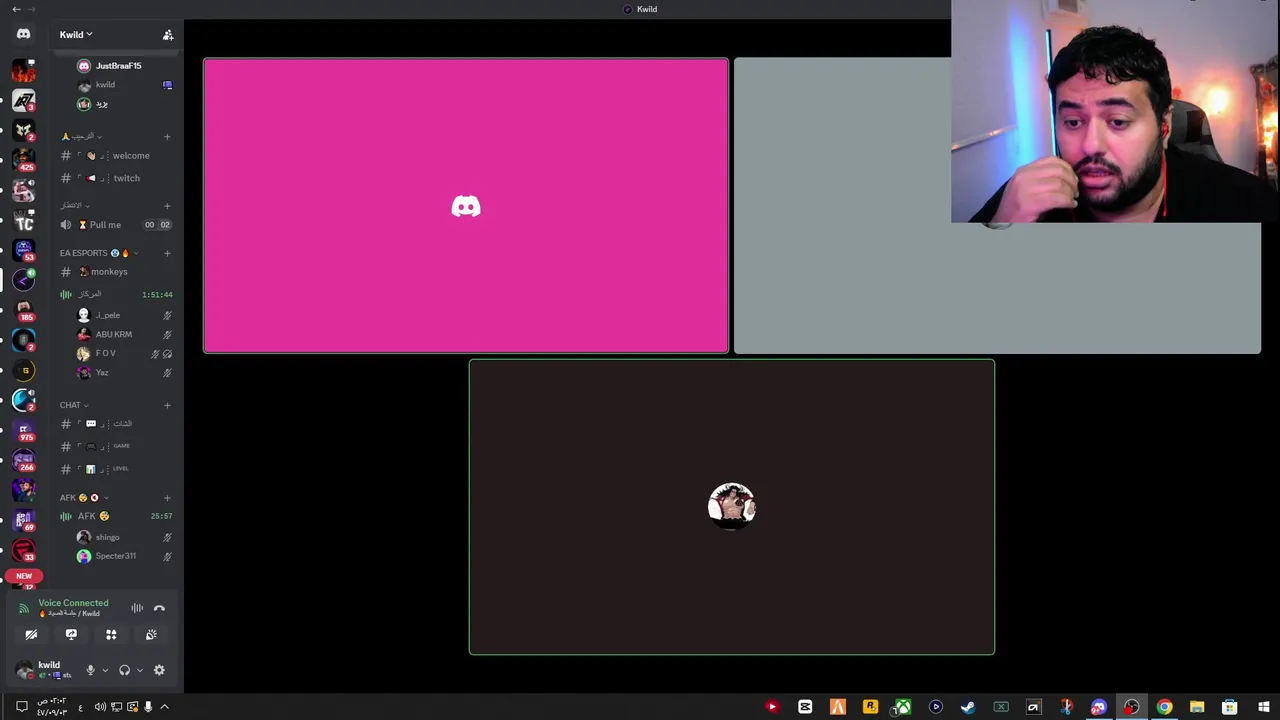Viewport: 1280px width, 720px height.
Task: Open taskbar volume speaker control
Action: pos(100,707)
